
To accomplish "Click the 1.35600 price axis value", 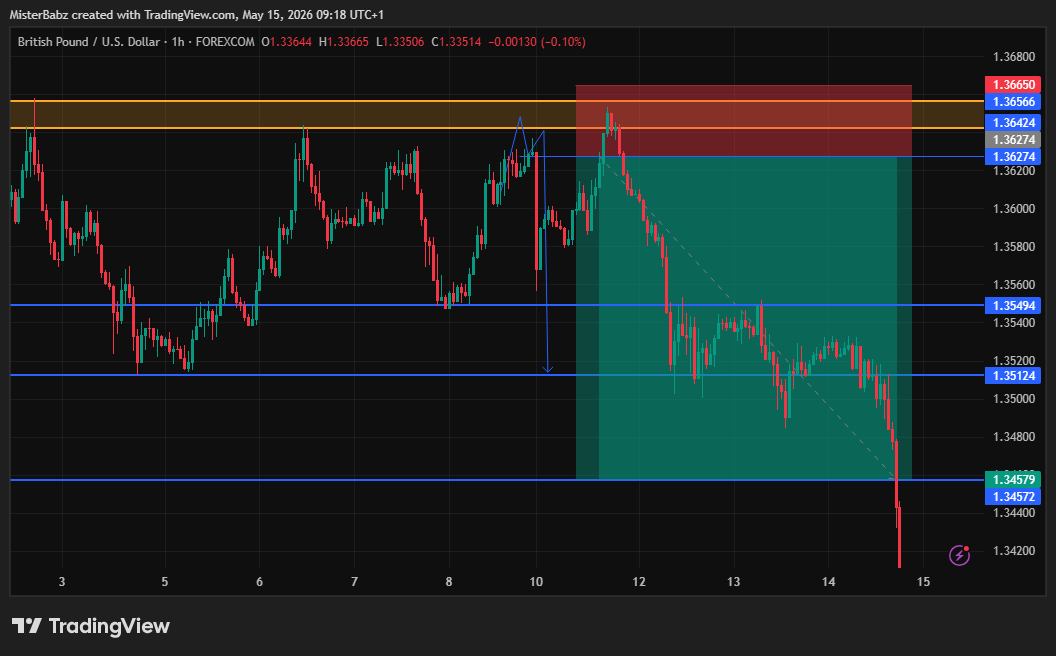I will point(1014,285).
